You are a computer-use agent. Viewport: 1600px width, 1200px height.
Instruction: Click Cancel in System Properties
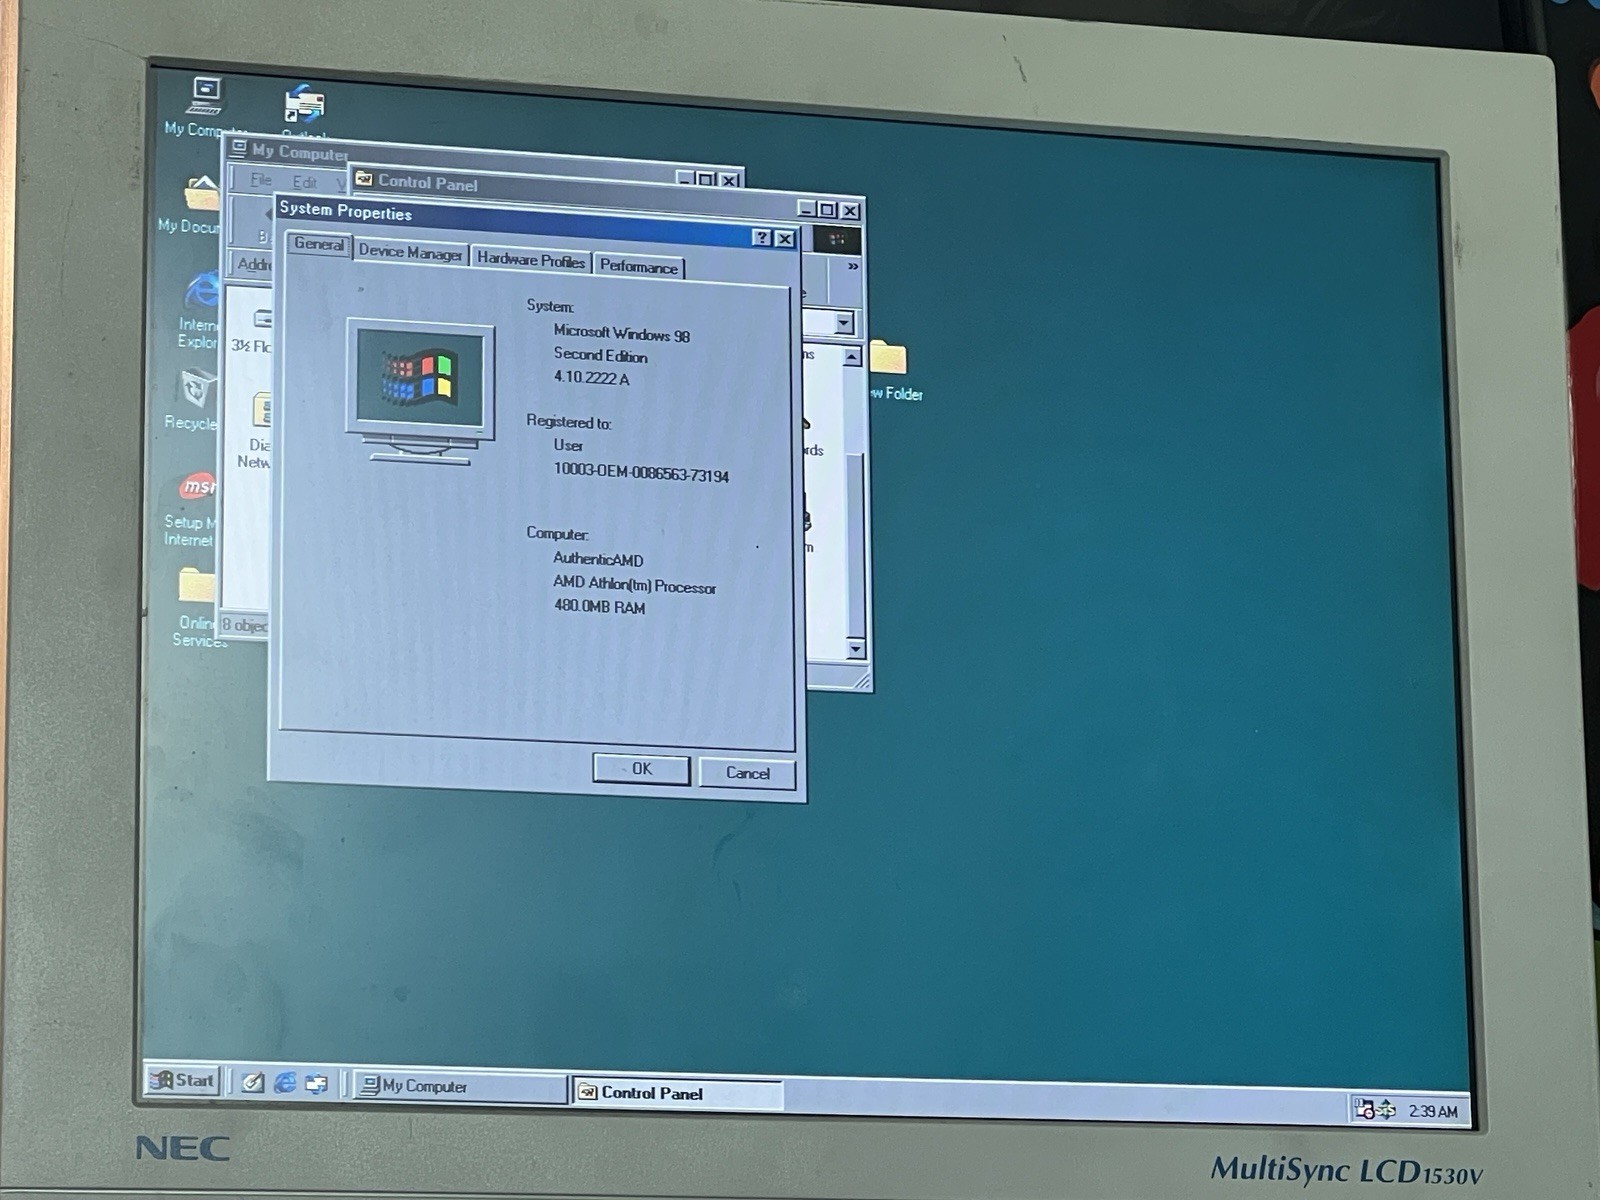(x=748, y=773)
